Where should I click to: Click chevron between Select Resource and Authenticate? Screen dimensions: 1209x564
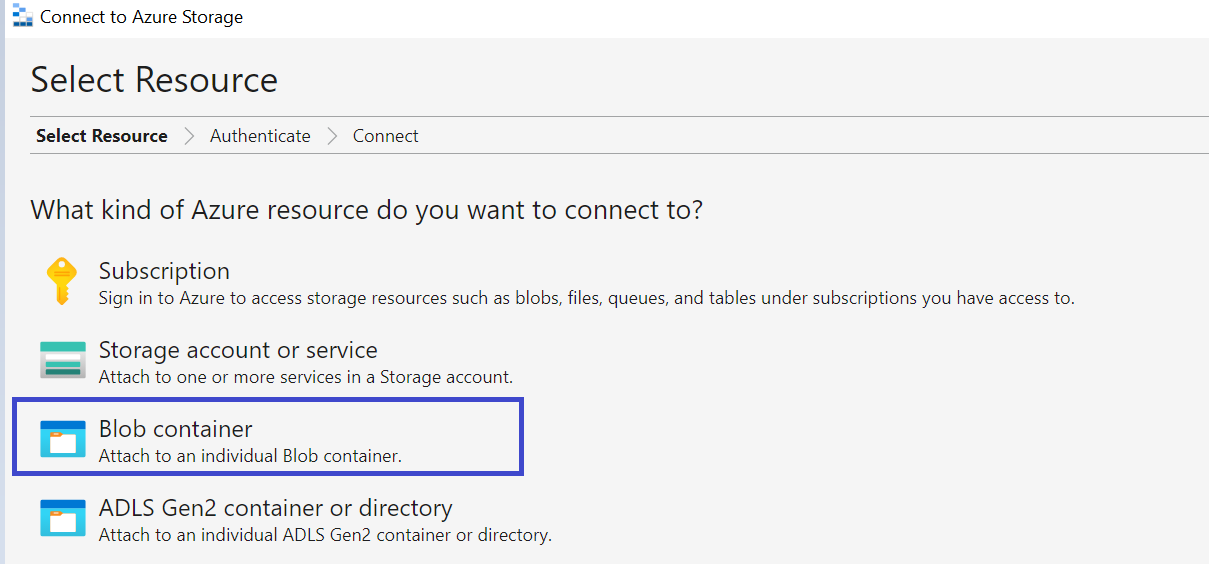[189, 136]
